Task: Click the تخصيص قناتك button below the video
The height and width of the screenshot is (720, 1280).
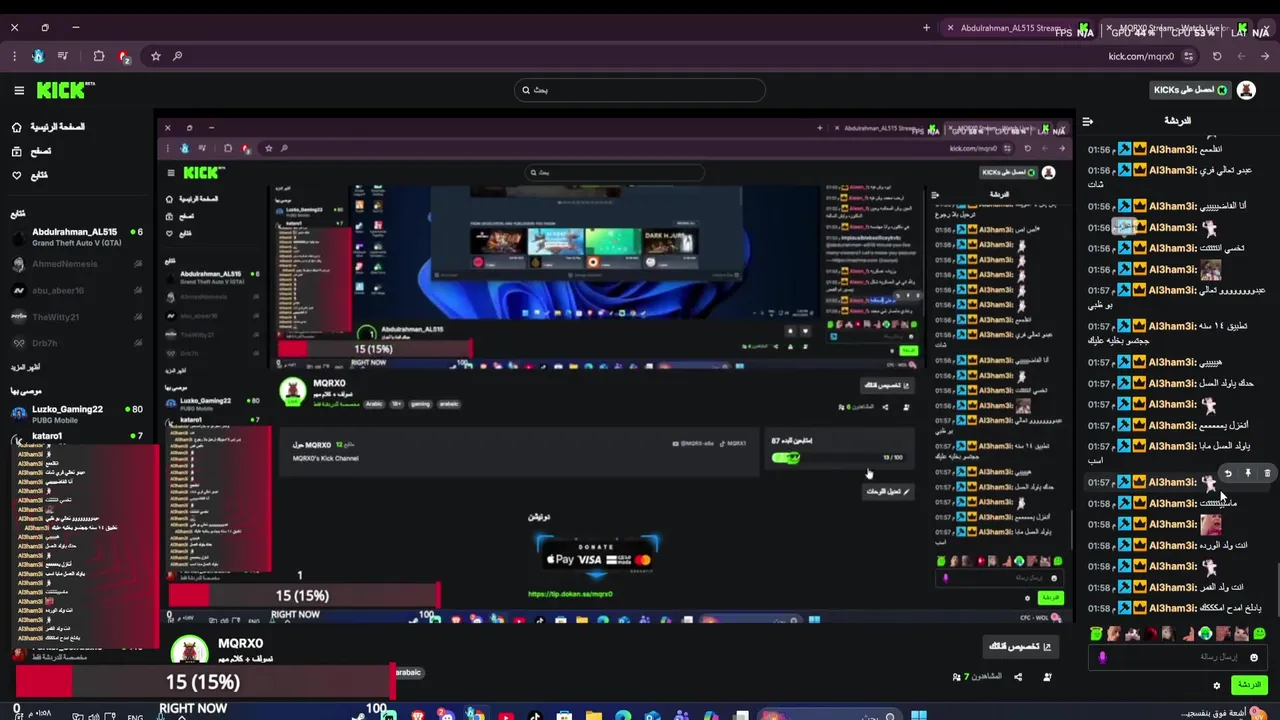Action: 1020,647
